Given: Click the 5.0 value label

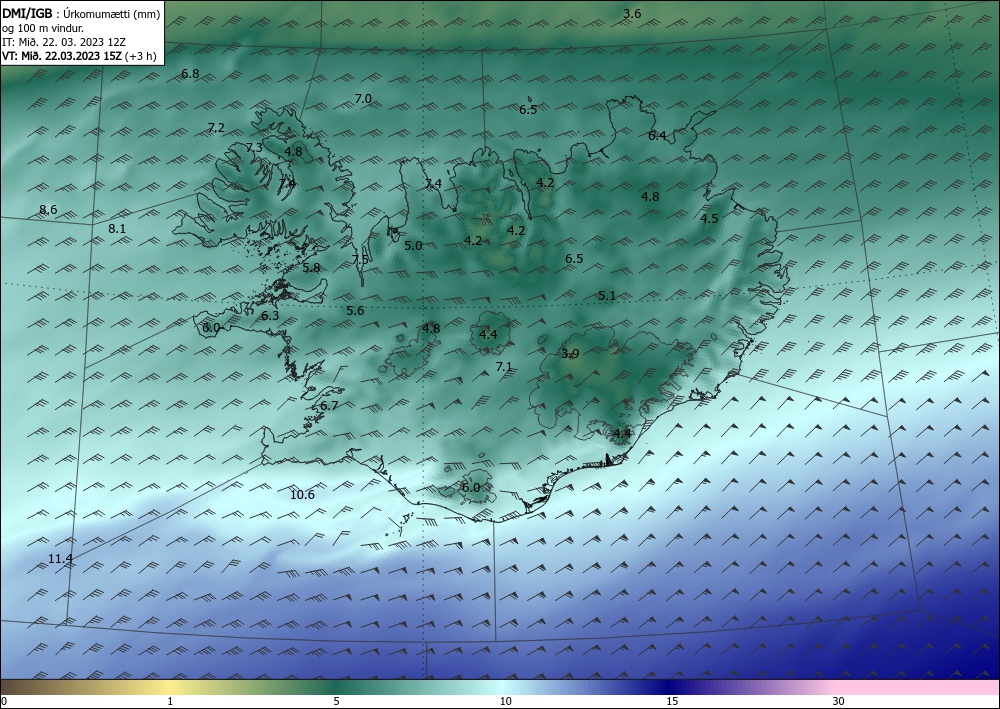Looking at the screenshot, I should tap(413, 245).
